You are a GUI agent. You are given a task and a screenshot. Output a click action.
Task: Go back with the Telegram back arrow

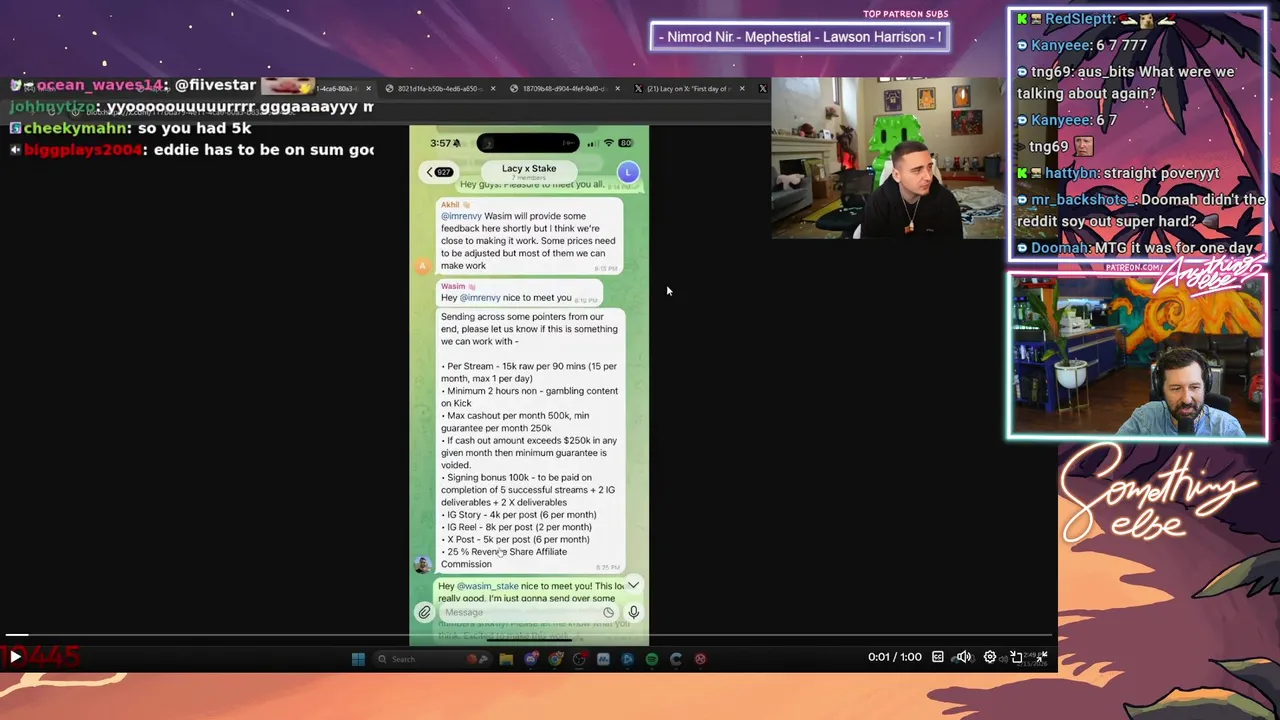[x=430, y=172]
